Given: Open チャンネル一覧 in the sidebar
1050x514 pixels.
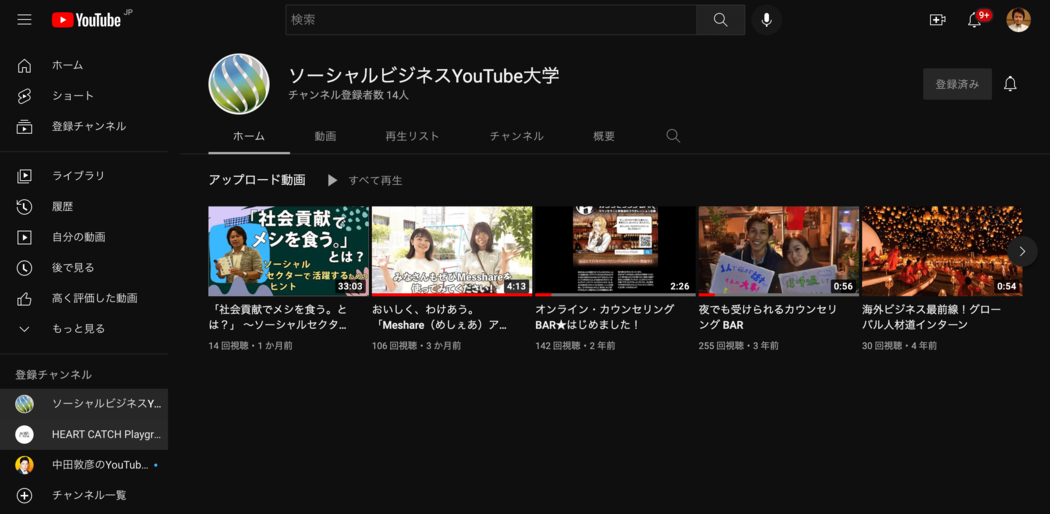Looking at the screenshot, I should coord(88,495).
